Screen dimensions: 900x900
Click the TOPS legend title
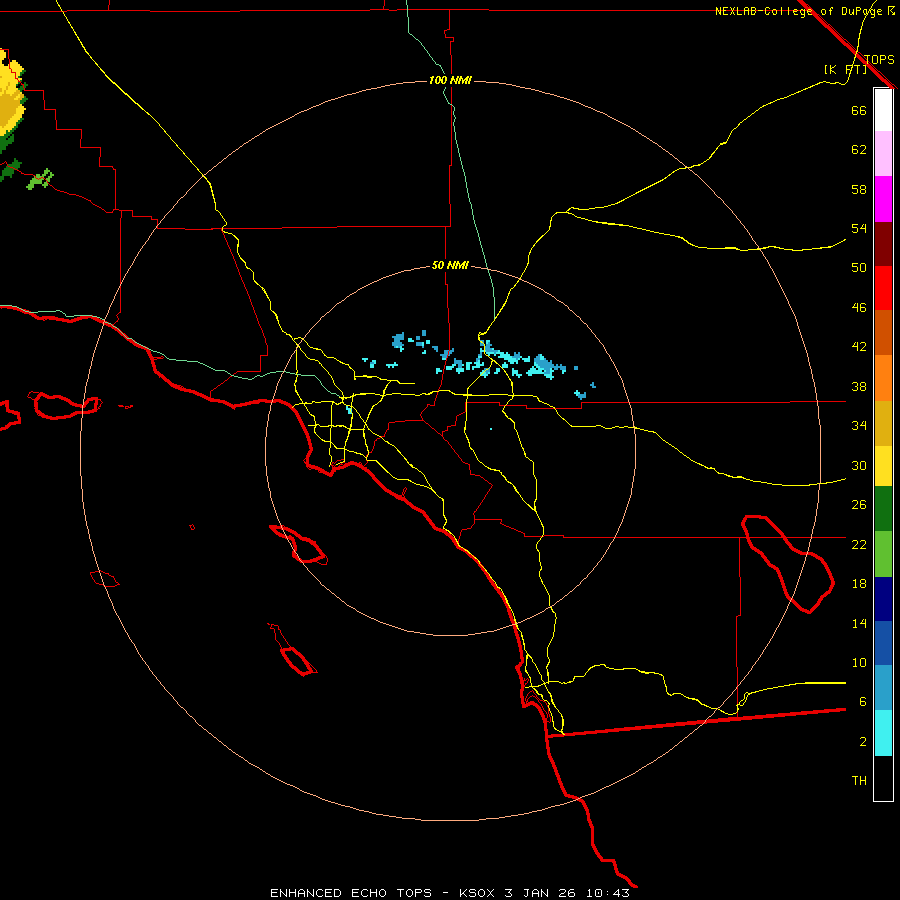pos(879,59)
